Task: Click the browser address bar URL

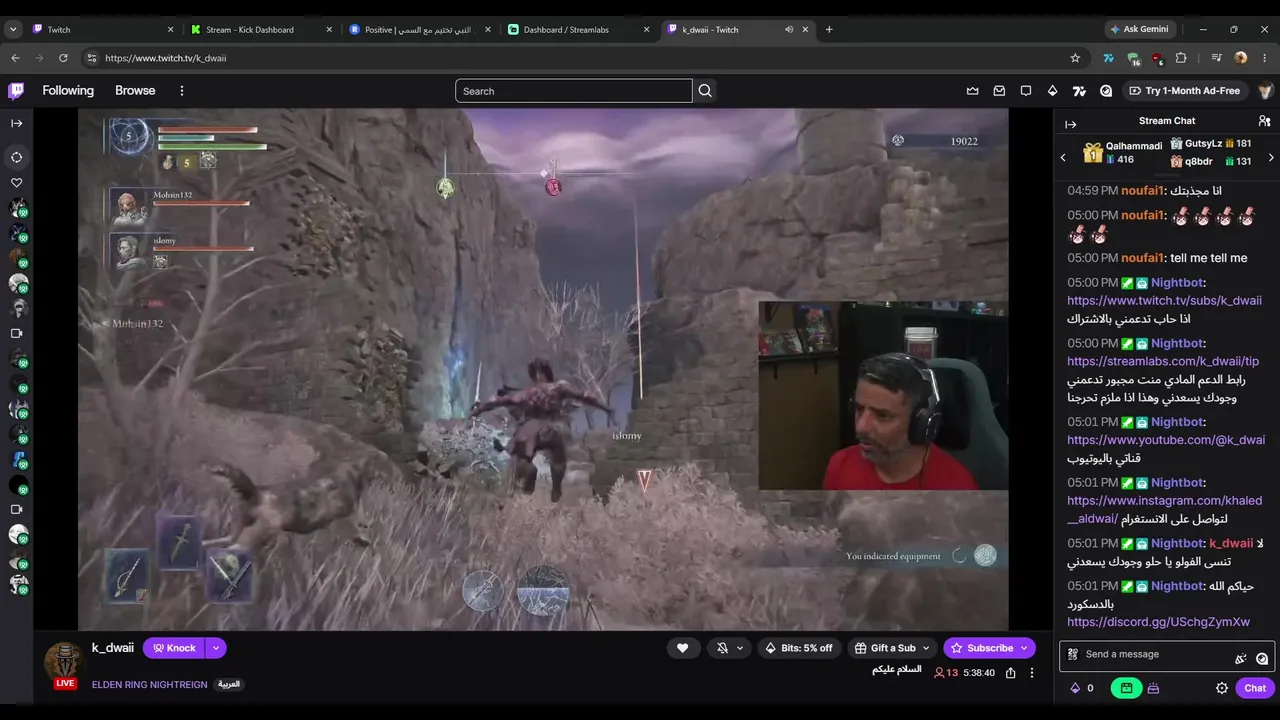Action: [166, 58]
